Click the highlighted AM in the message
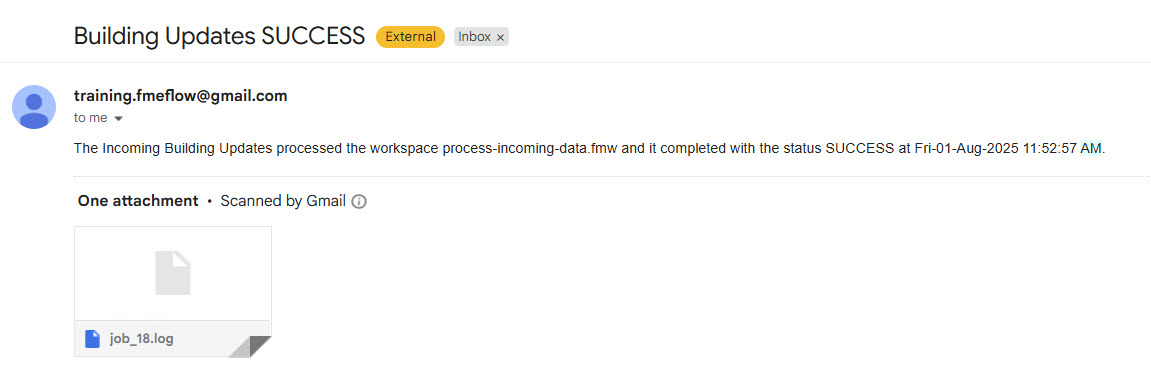1151x386 pixels. click(1091, 148)
